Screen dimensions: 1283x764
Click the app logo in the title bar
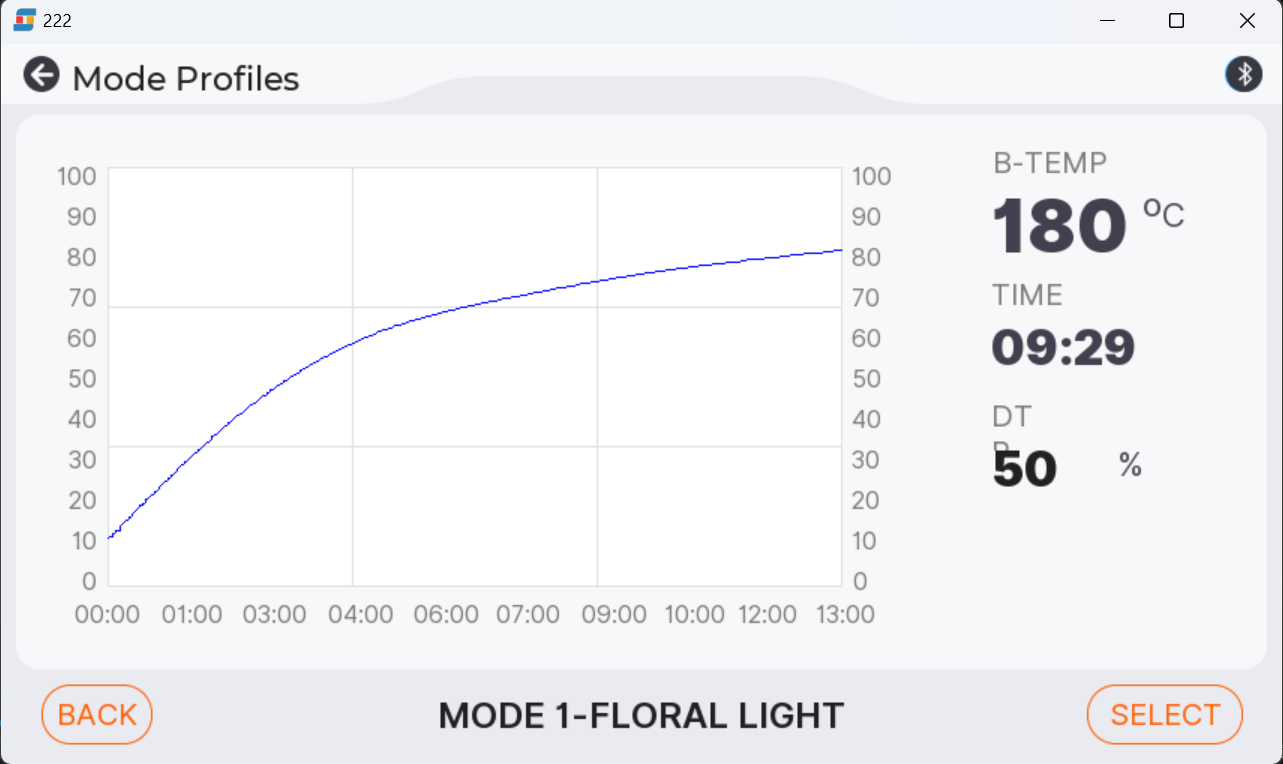tap(24, 20)
